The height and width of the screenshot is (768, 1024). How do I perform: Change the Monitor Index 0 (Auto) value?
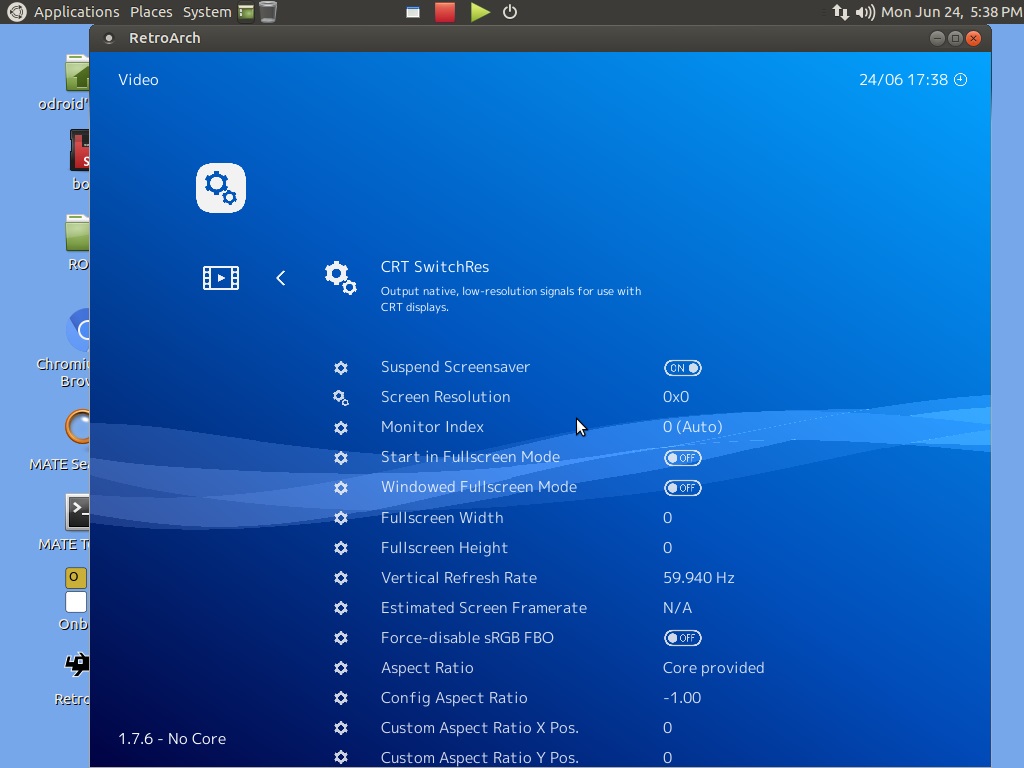tap(692, 427)
